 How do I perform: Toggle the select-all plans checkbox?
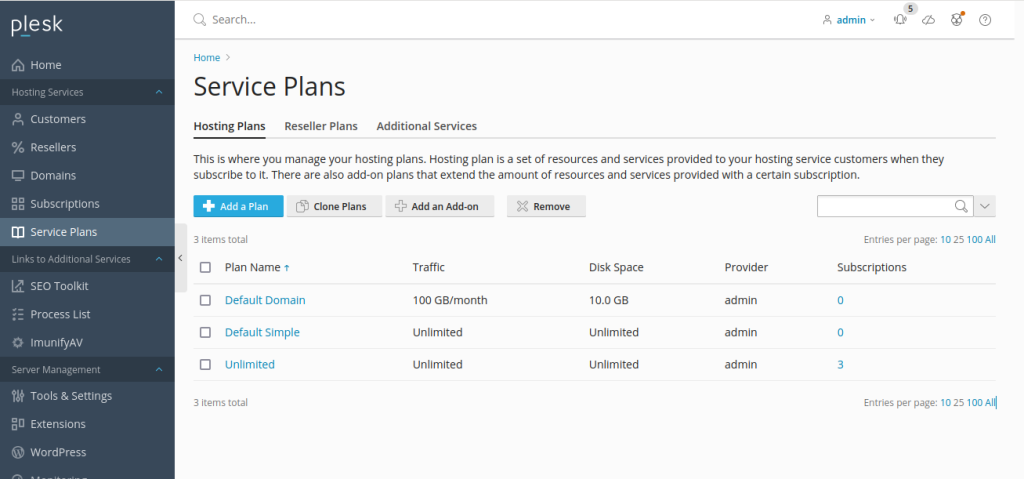tap(205, 267)
